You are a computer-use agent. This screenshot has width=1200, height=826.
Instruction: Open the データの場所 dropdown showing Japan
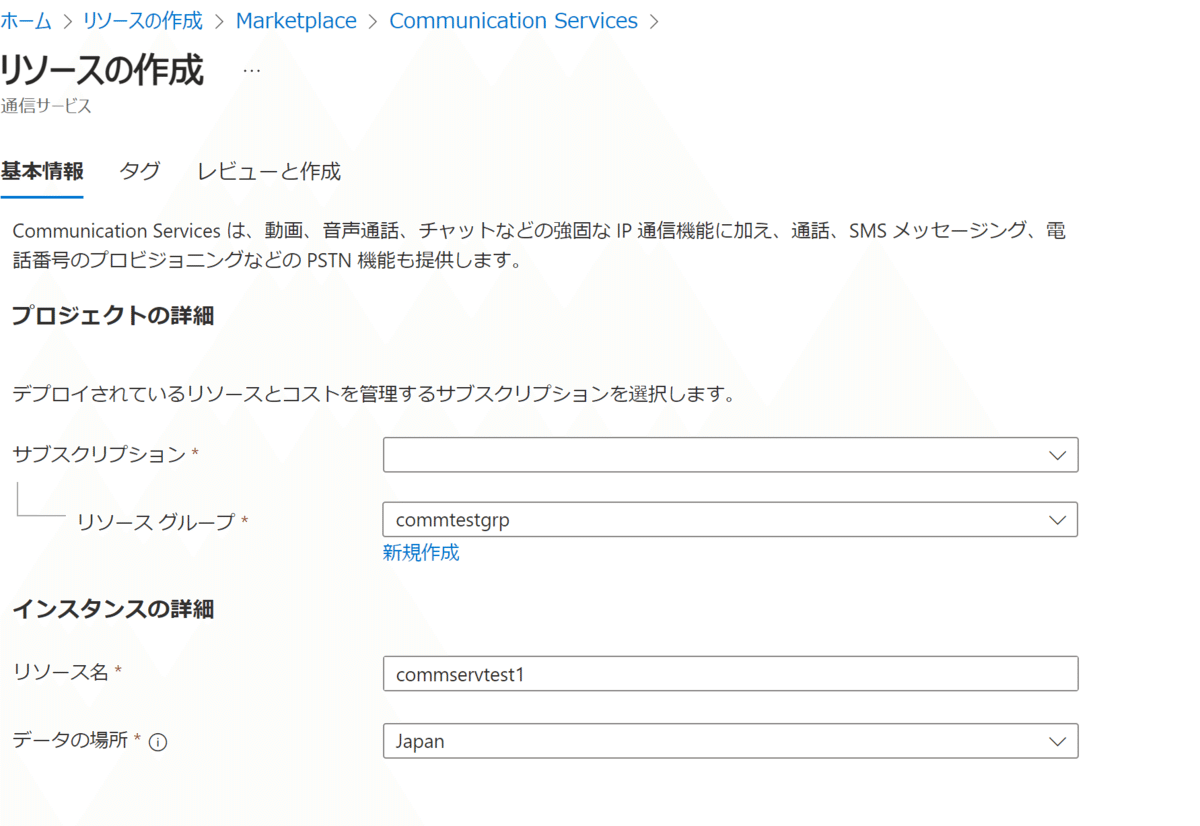coord(730,741)
